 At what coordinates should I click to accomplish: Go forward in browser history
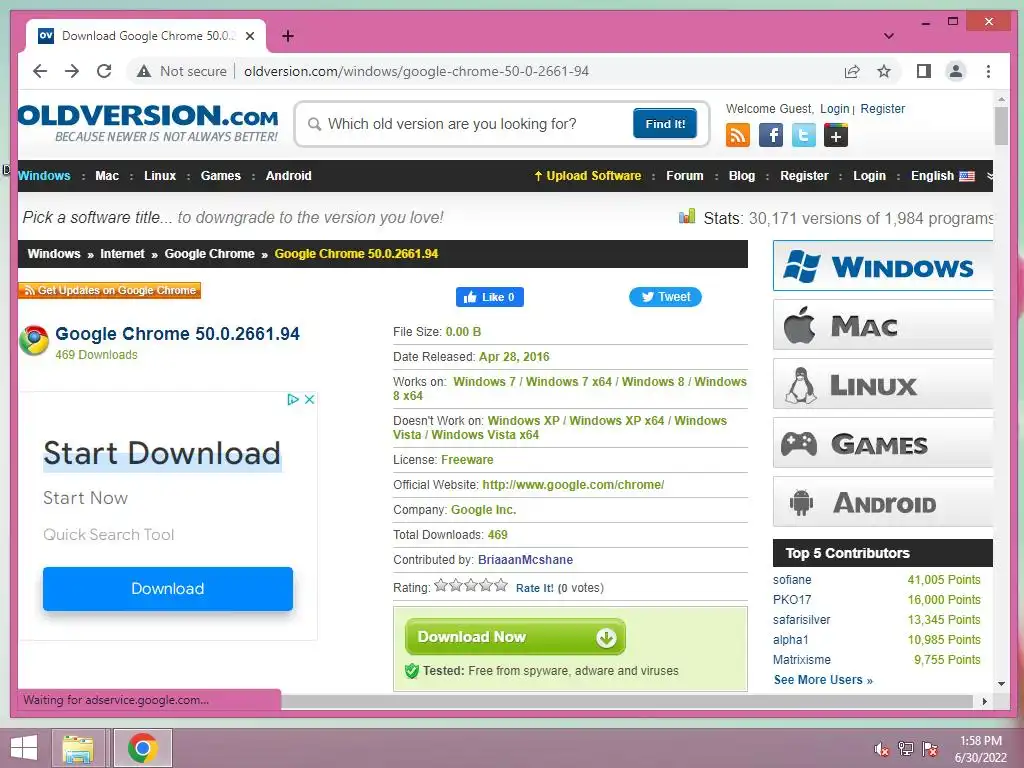point(72,71)
